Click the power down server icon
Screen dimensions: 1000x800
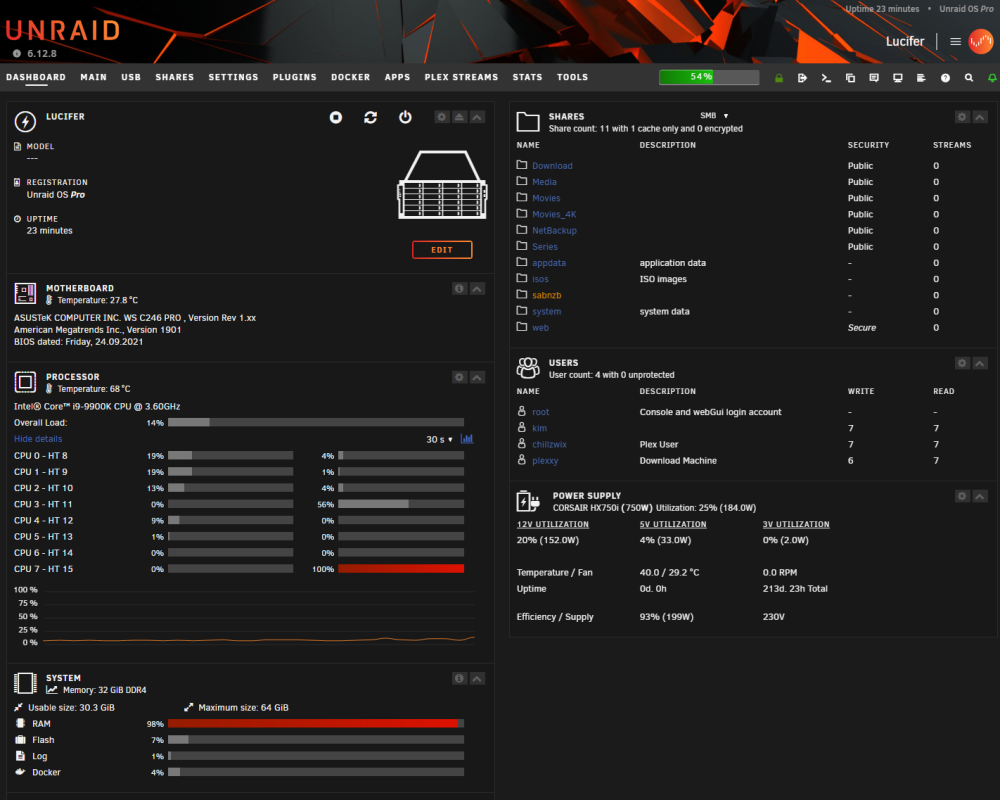(405, 117)
